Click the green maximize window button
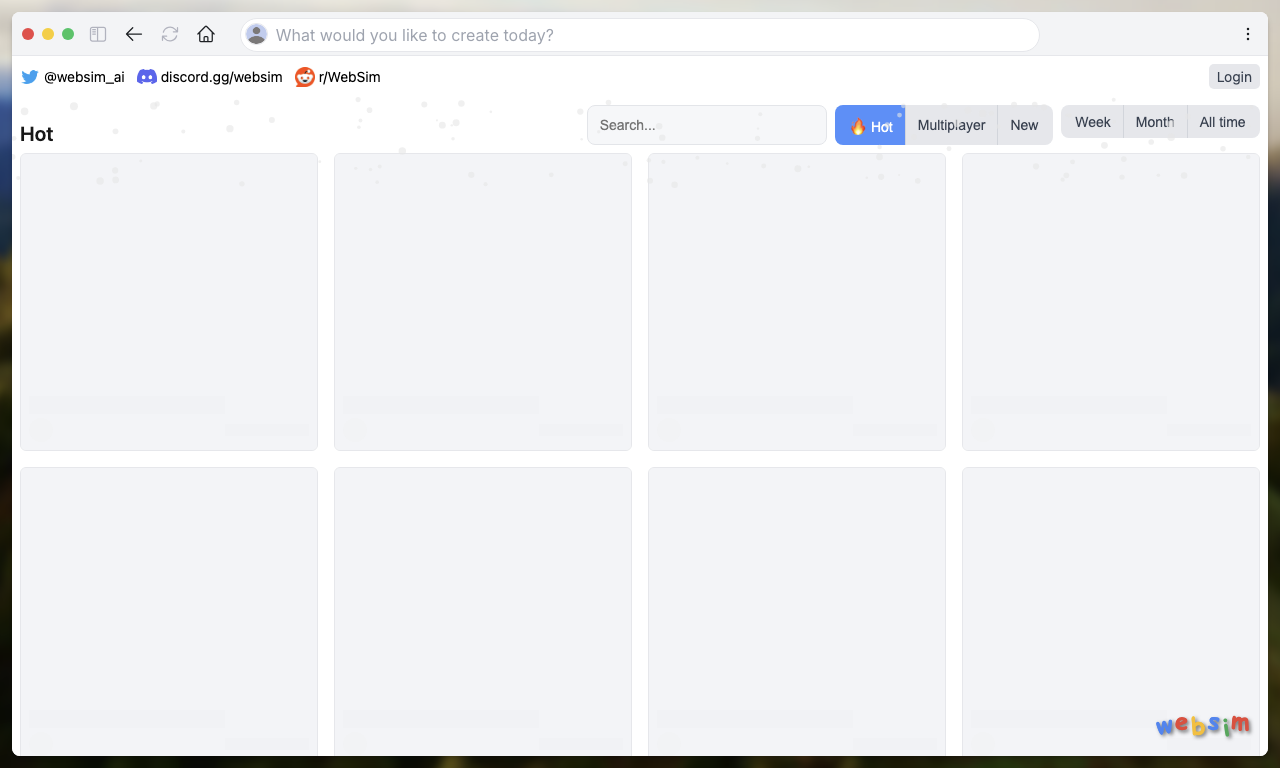This screenshot has height=768, width=1280. pyautogui.click(x=68, y=34)
